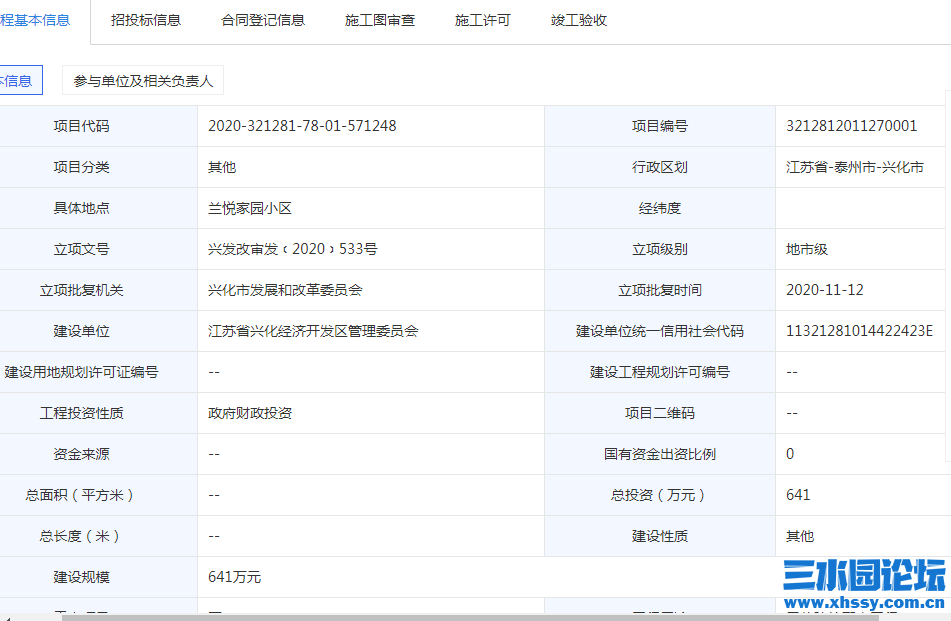Go to the 施工许可 tab
The width and height of the screenshot is (951, 621).
point(483,20)
